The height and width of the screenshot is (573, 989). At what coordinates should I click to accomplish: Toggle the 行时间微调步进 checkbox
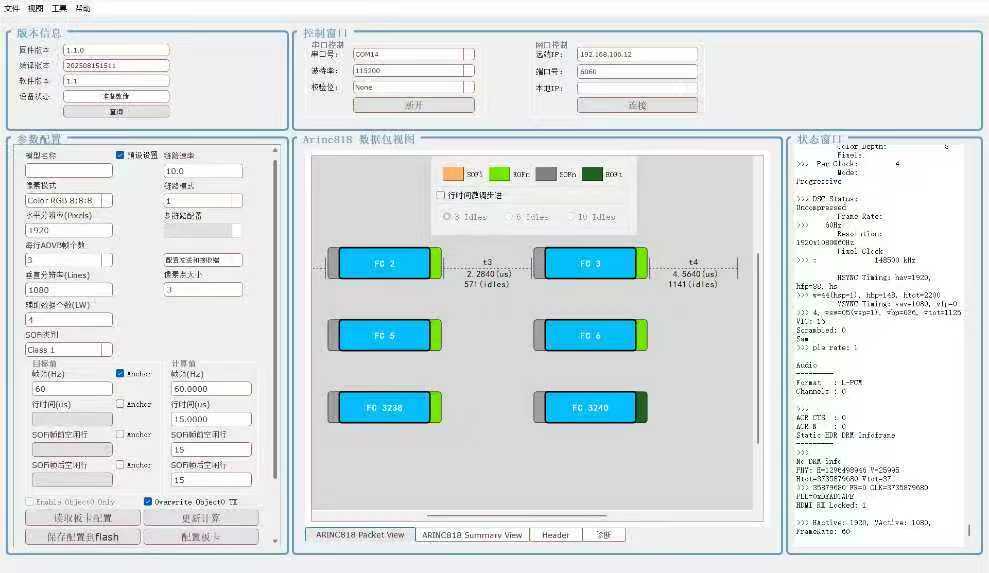442,195
